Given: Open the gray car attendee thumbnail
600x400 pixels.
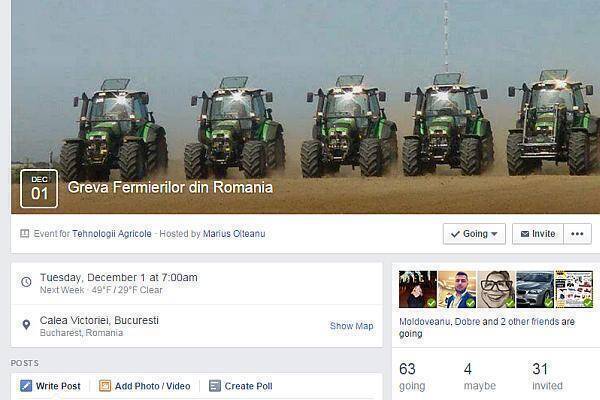Looking at the screenshot, I should 535,289.
